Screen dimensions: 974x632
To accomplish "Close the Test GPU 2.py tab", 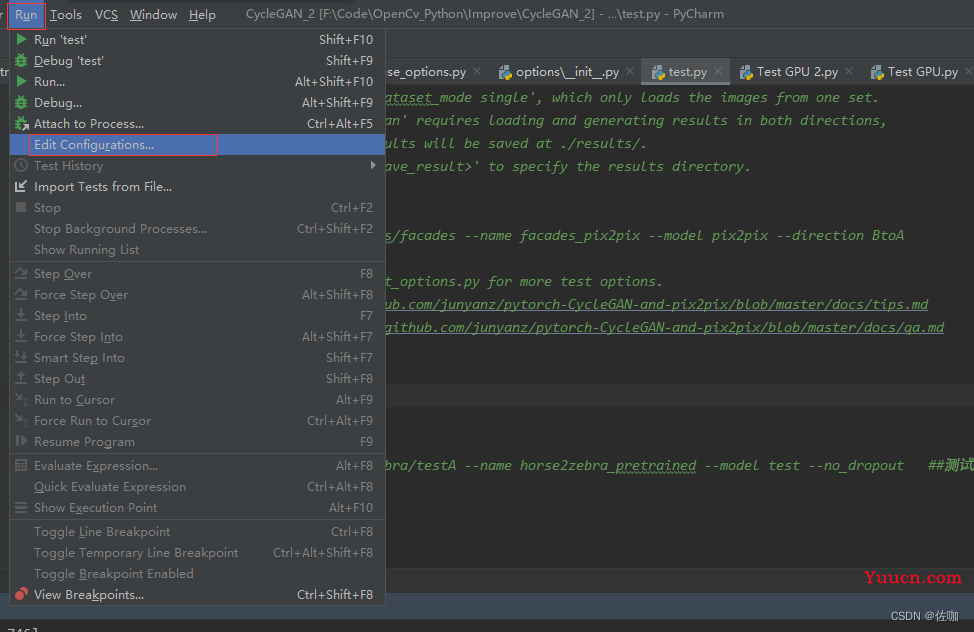I will coord(849,72).
